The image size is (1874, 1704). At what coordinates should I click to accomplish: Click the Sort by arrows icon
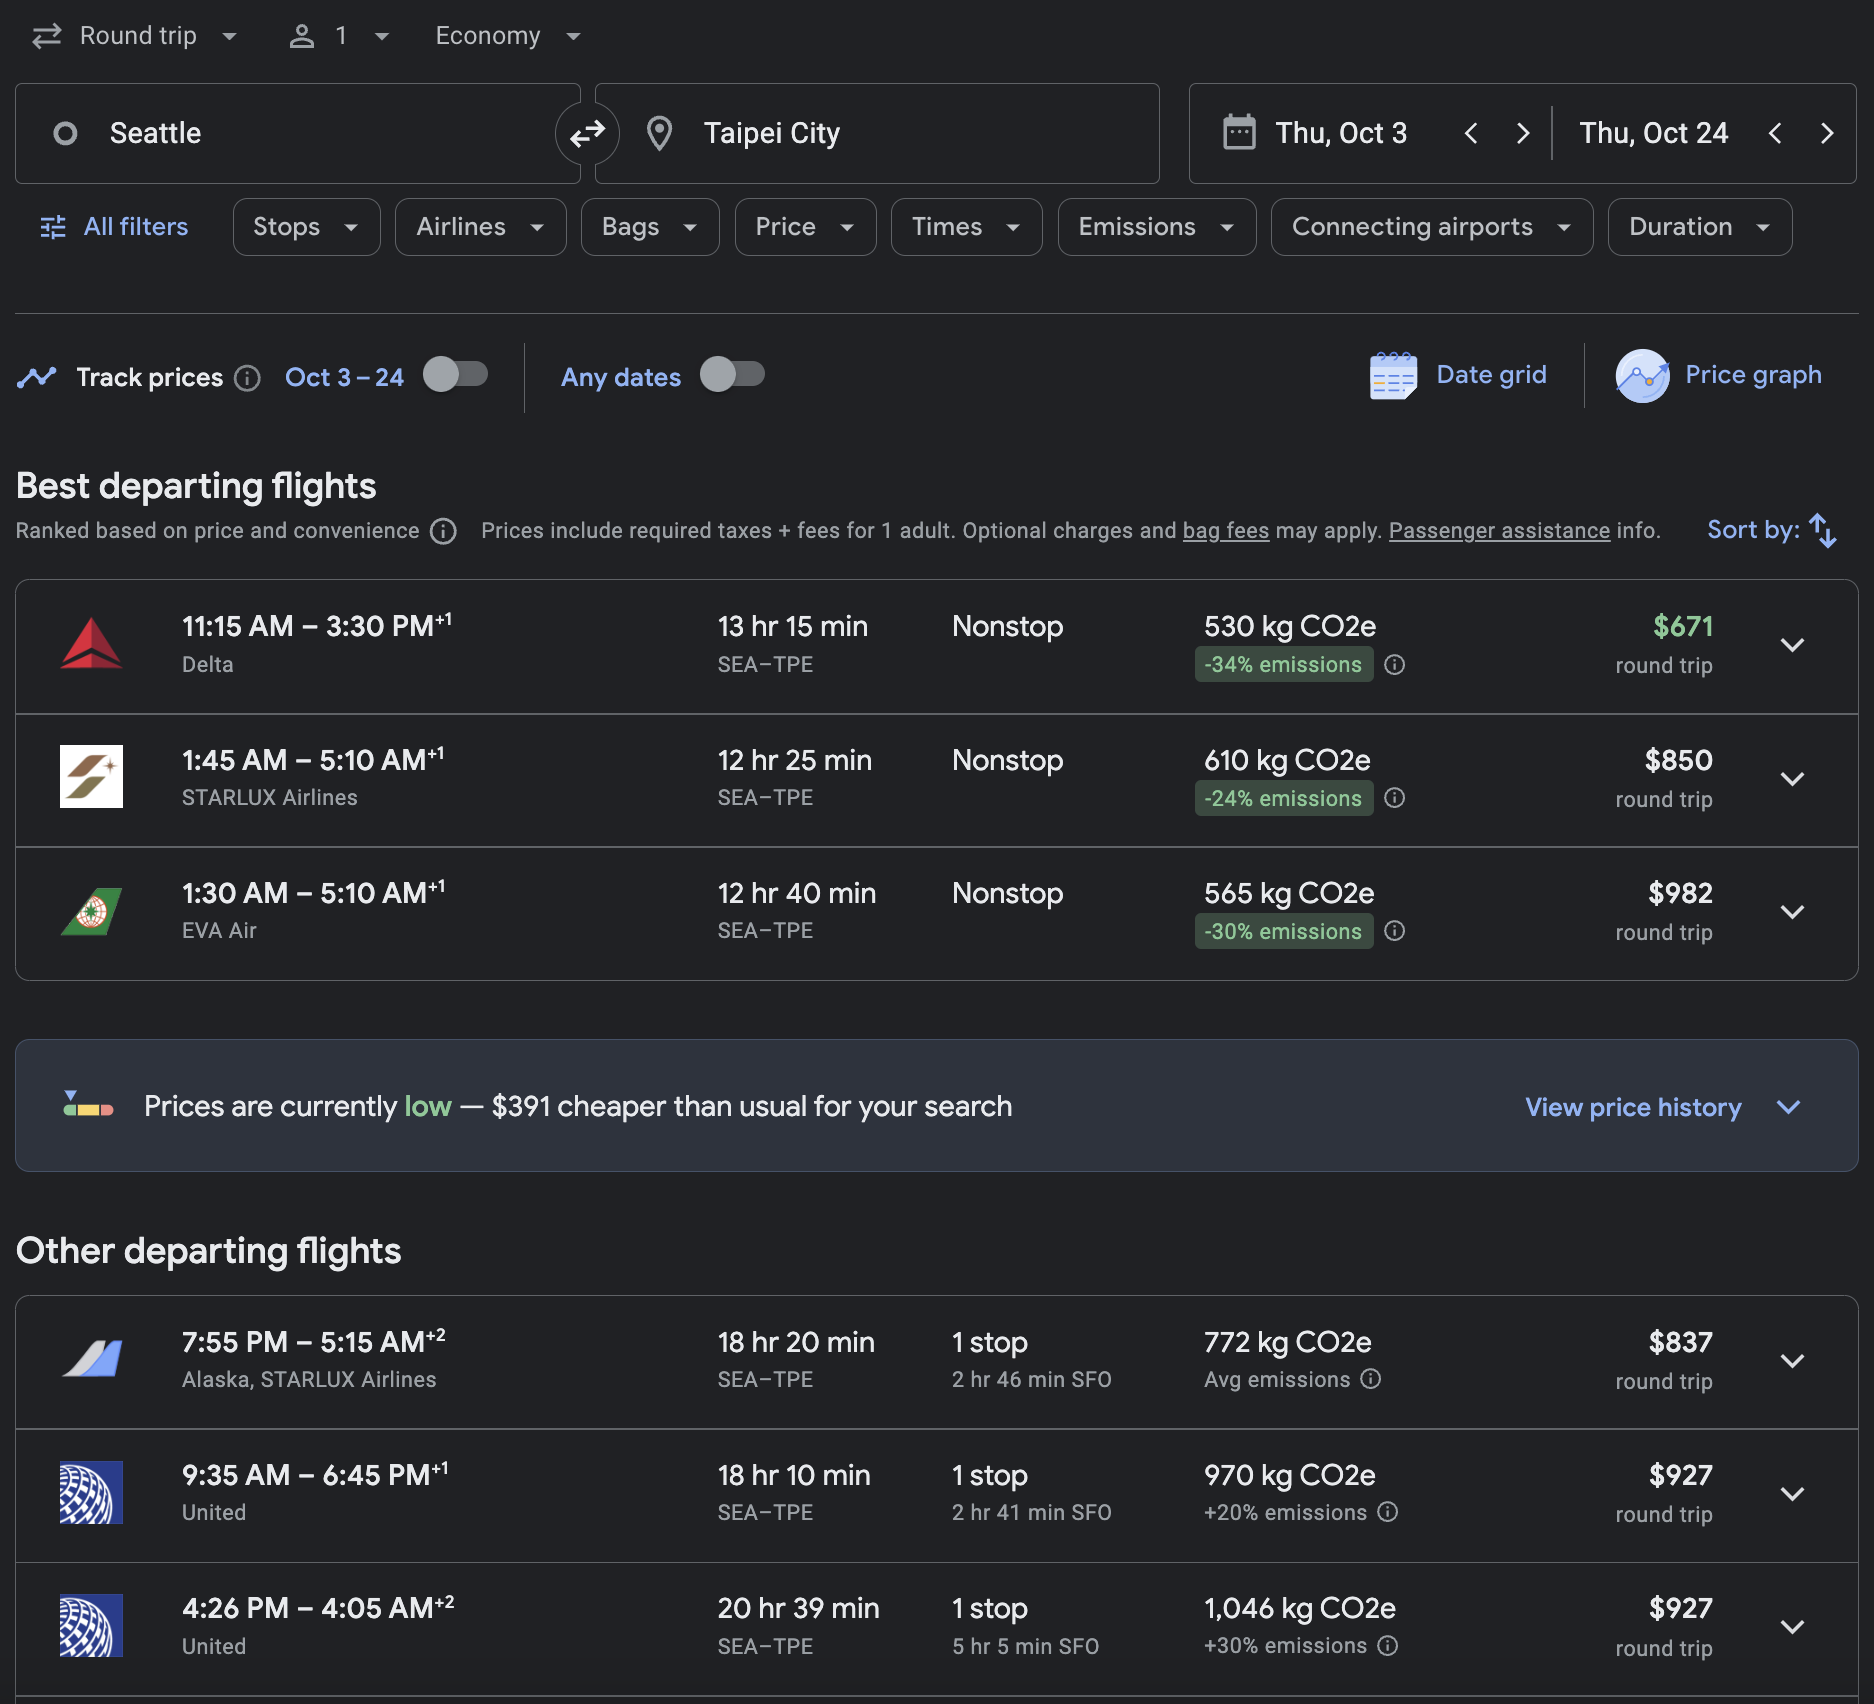(x=1822, y=530)
